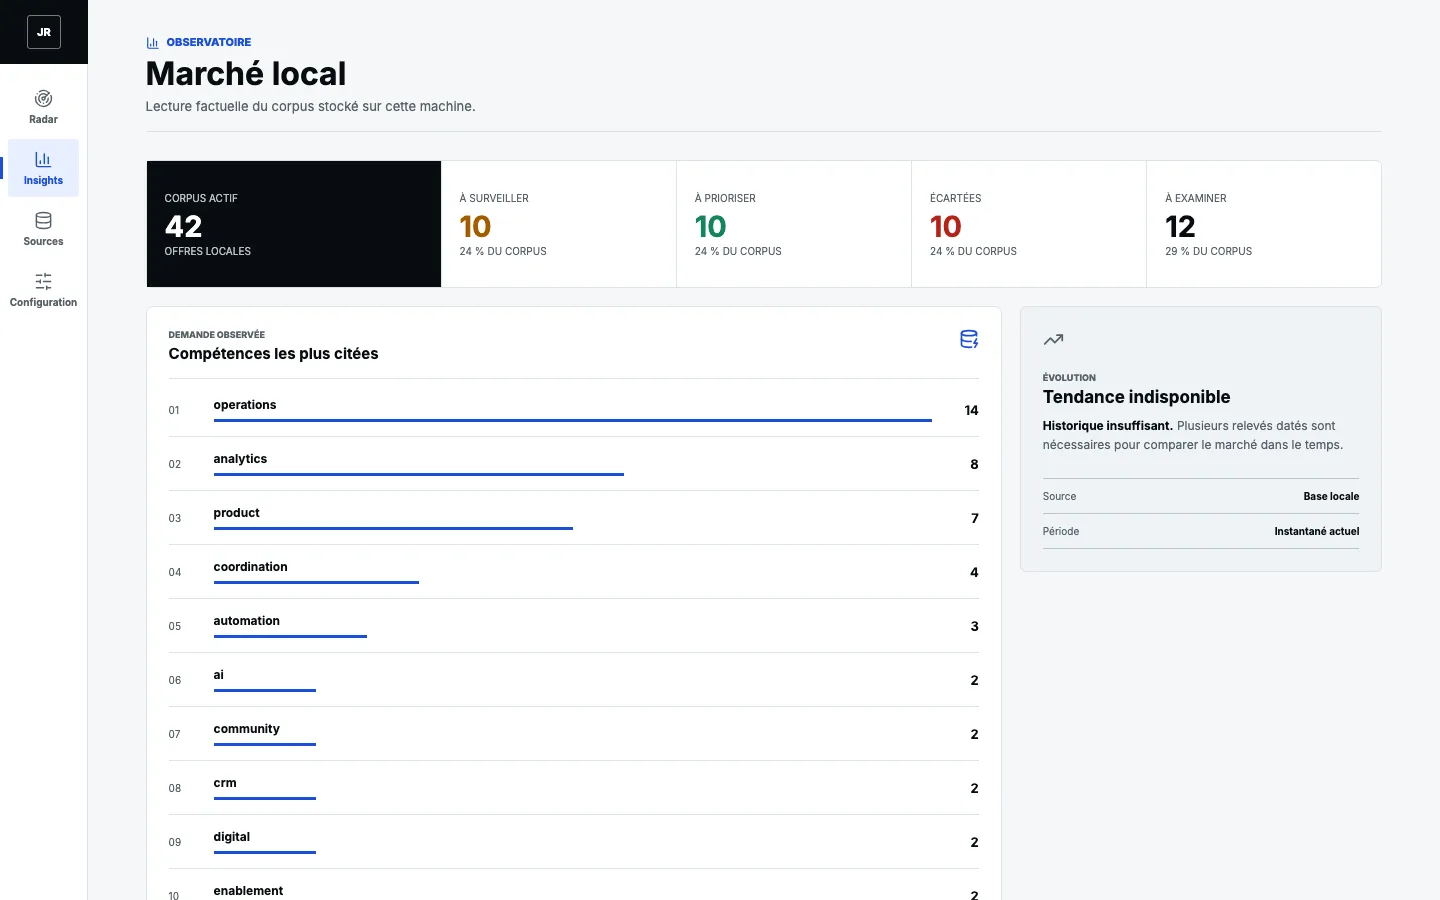Click the Historique insuffisant message
Screen dimensions: 1440x900
click(x=1108, y=426)
